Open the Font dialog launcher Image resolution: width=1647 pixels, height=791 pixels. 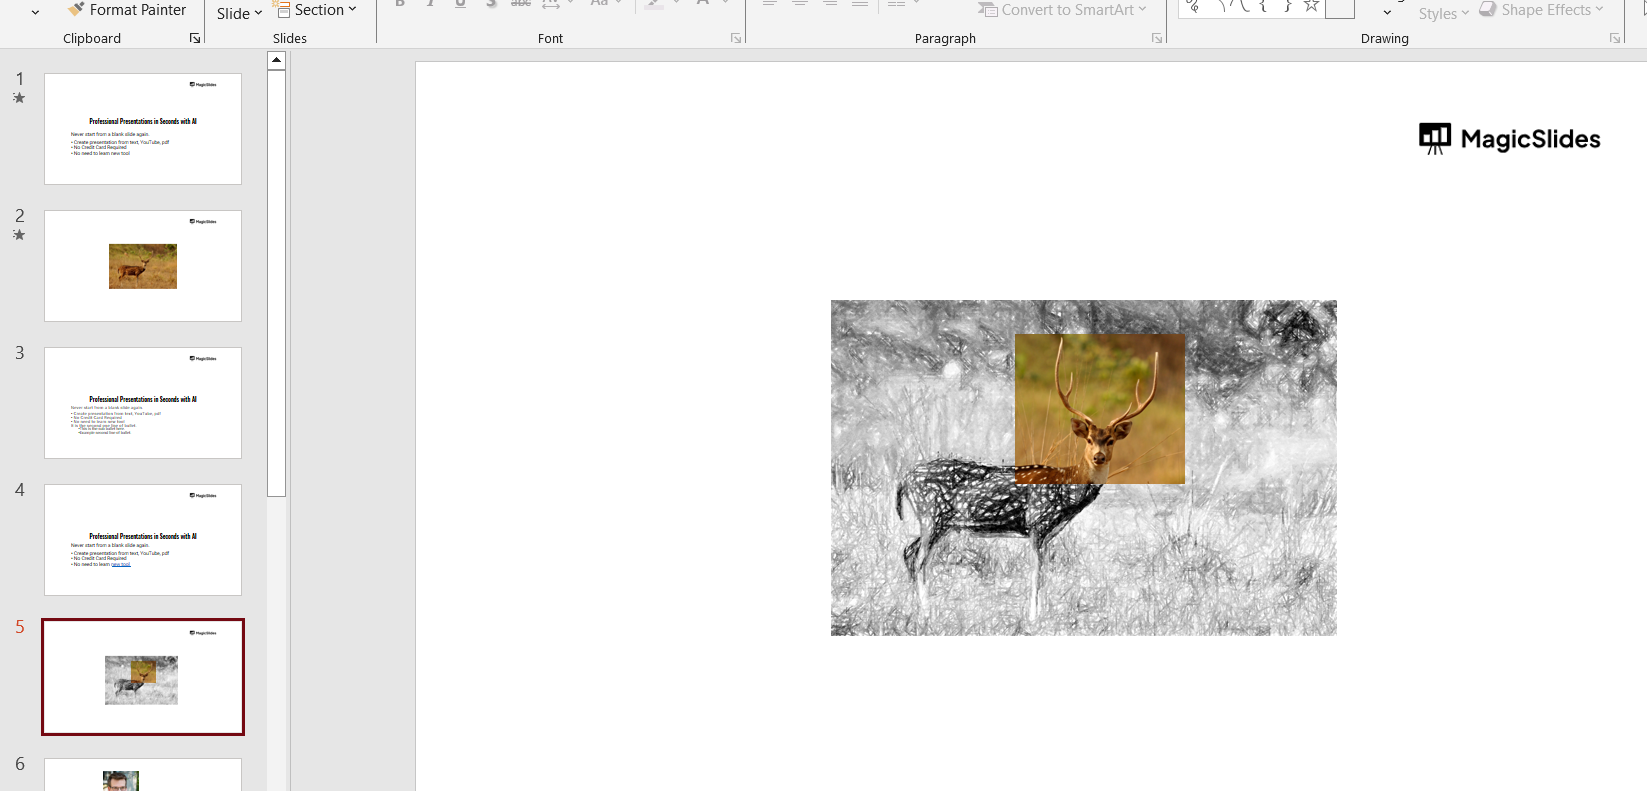tap(736, 39)
